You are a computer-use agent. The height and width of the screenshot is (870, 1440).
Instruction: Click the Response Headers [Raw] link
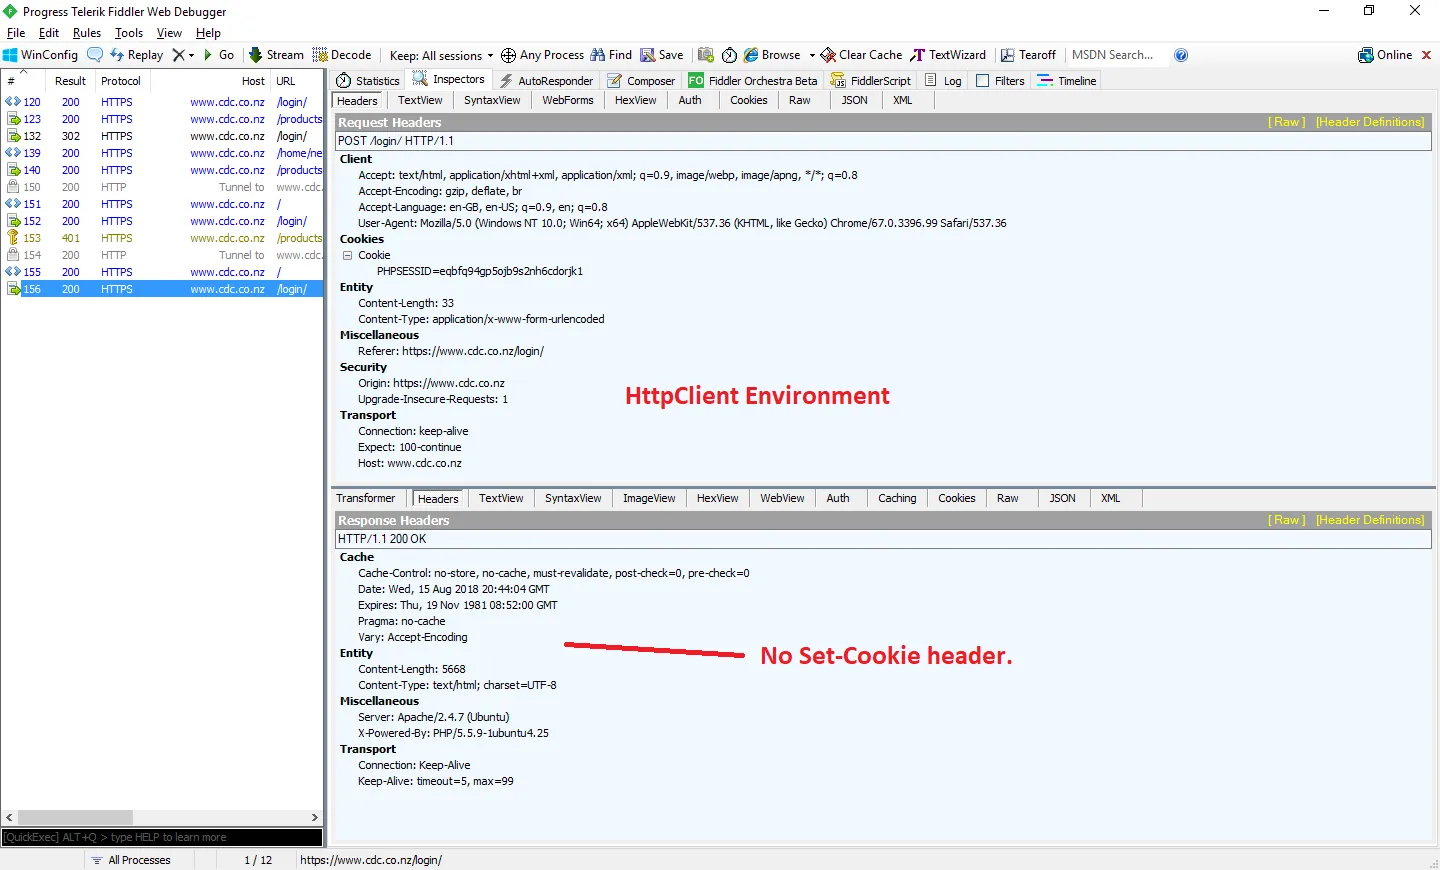tap(1287, 520)
